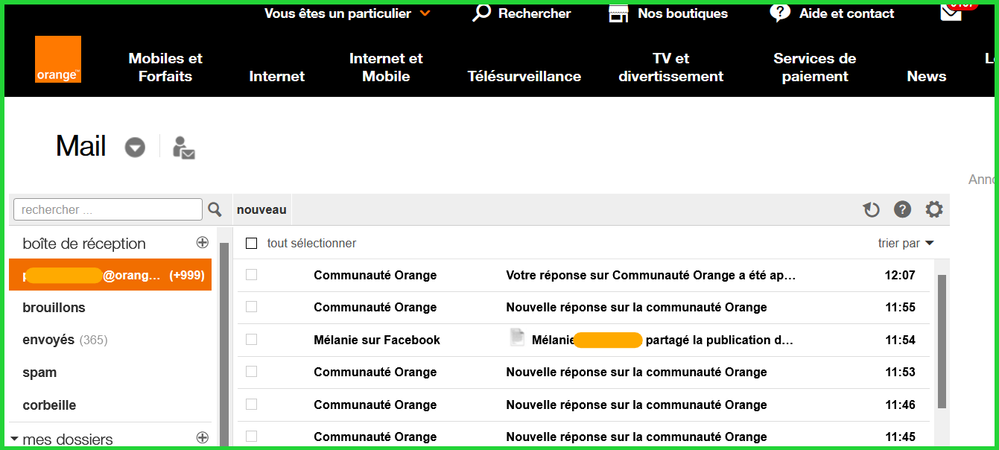
Task: Click the magnifier icon beside Rechercher
Action: (x=482, y=13)
